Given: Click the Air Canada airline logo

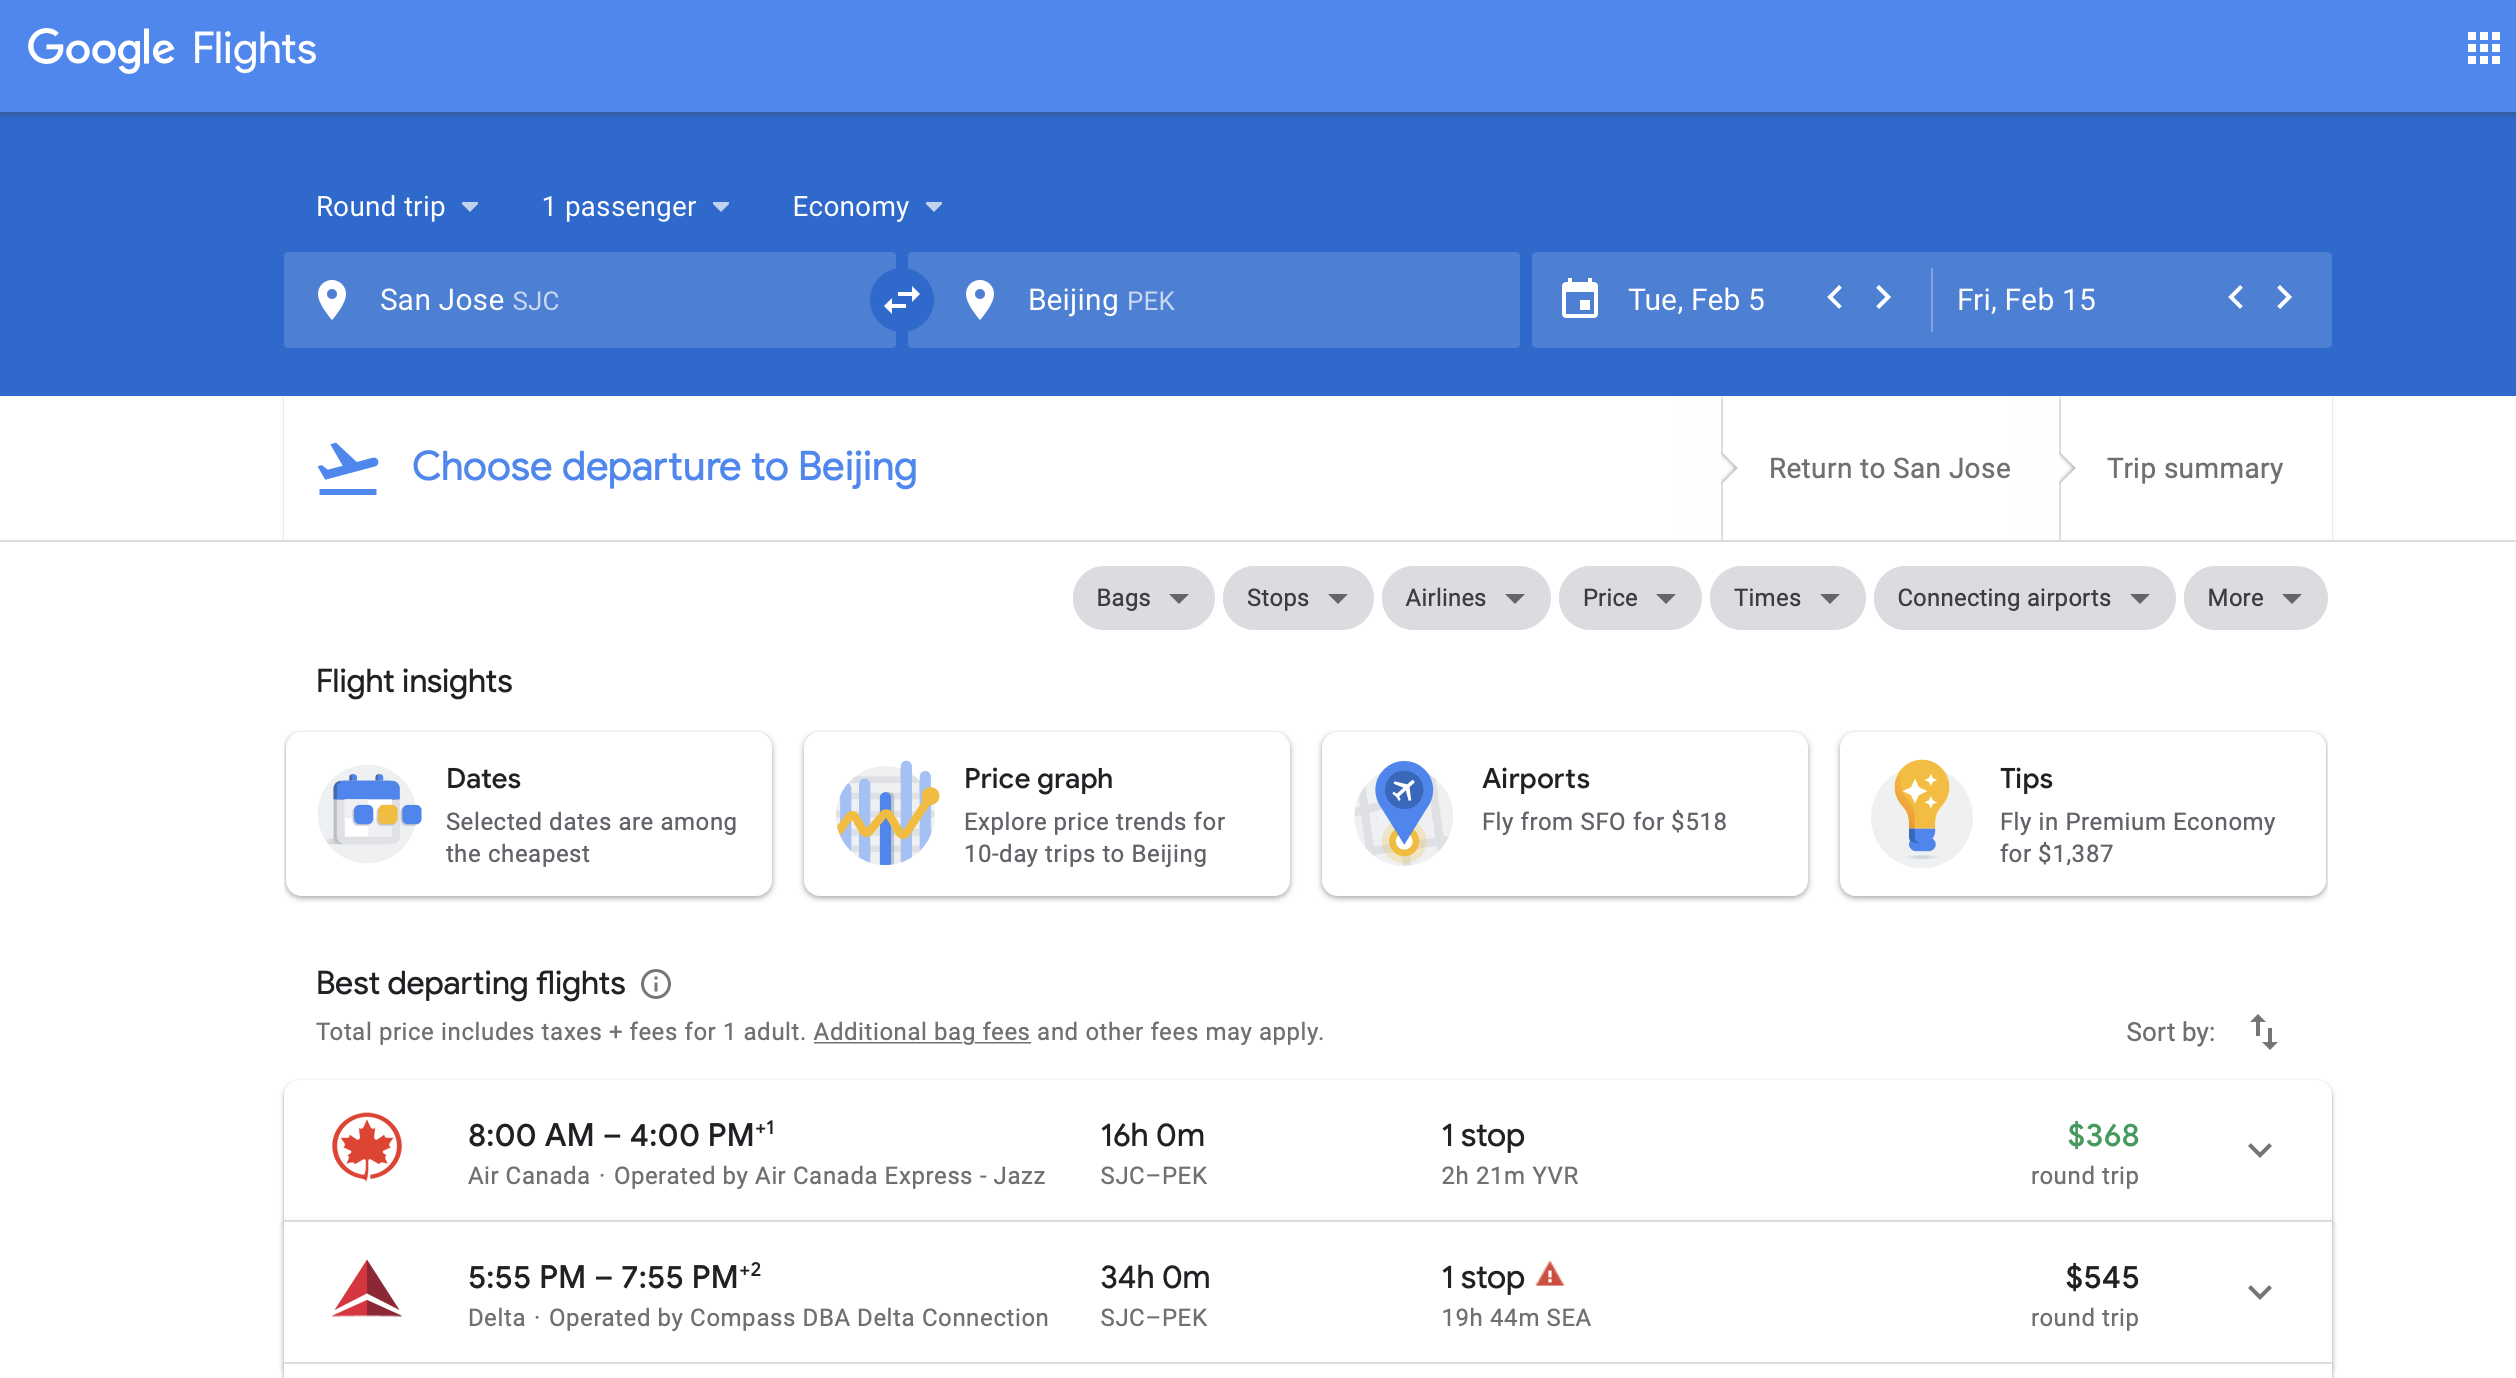Looking at the screenshot, I should 366,1147.
